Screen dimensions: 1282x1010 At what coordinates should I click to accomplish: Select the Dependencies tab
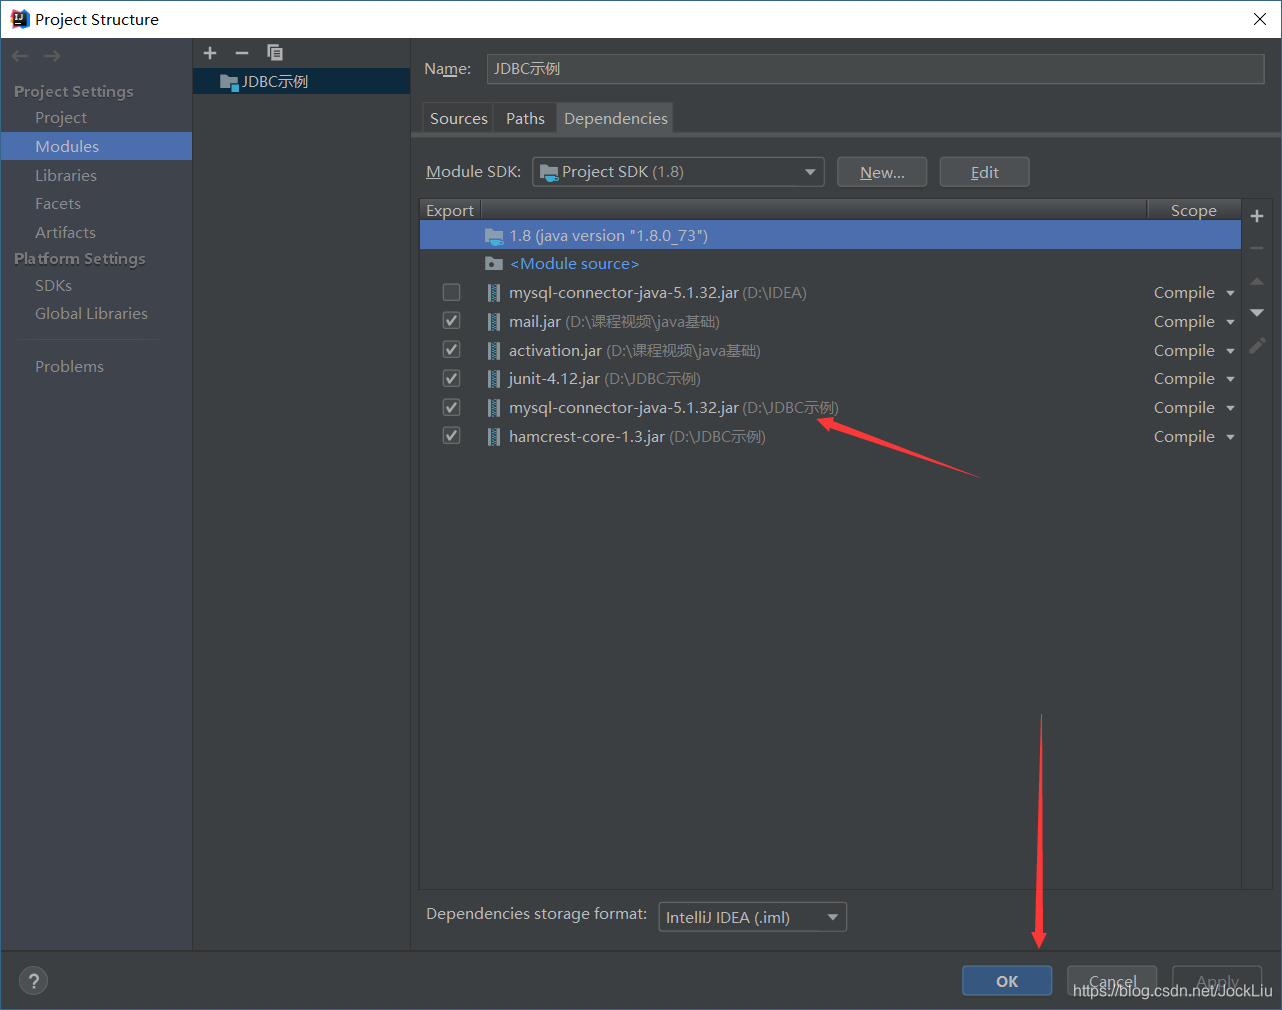615,118
